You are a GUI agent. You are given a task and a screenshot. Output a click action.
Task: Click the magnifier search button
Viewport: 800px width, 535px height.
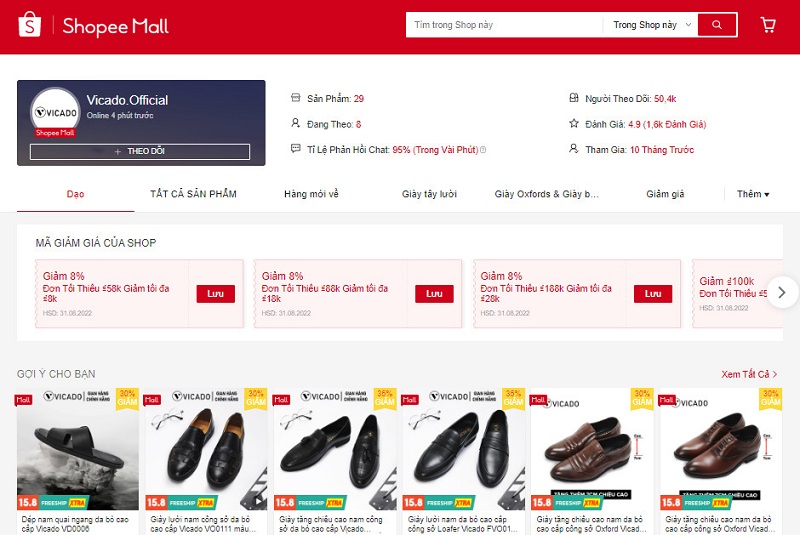tap(717, 24)
